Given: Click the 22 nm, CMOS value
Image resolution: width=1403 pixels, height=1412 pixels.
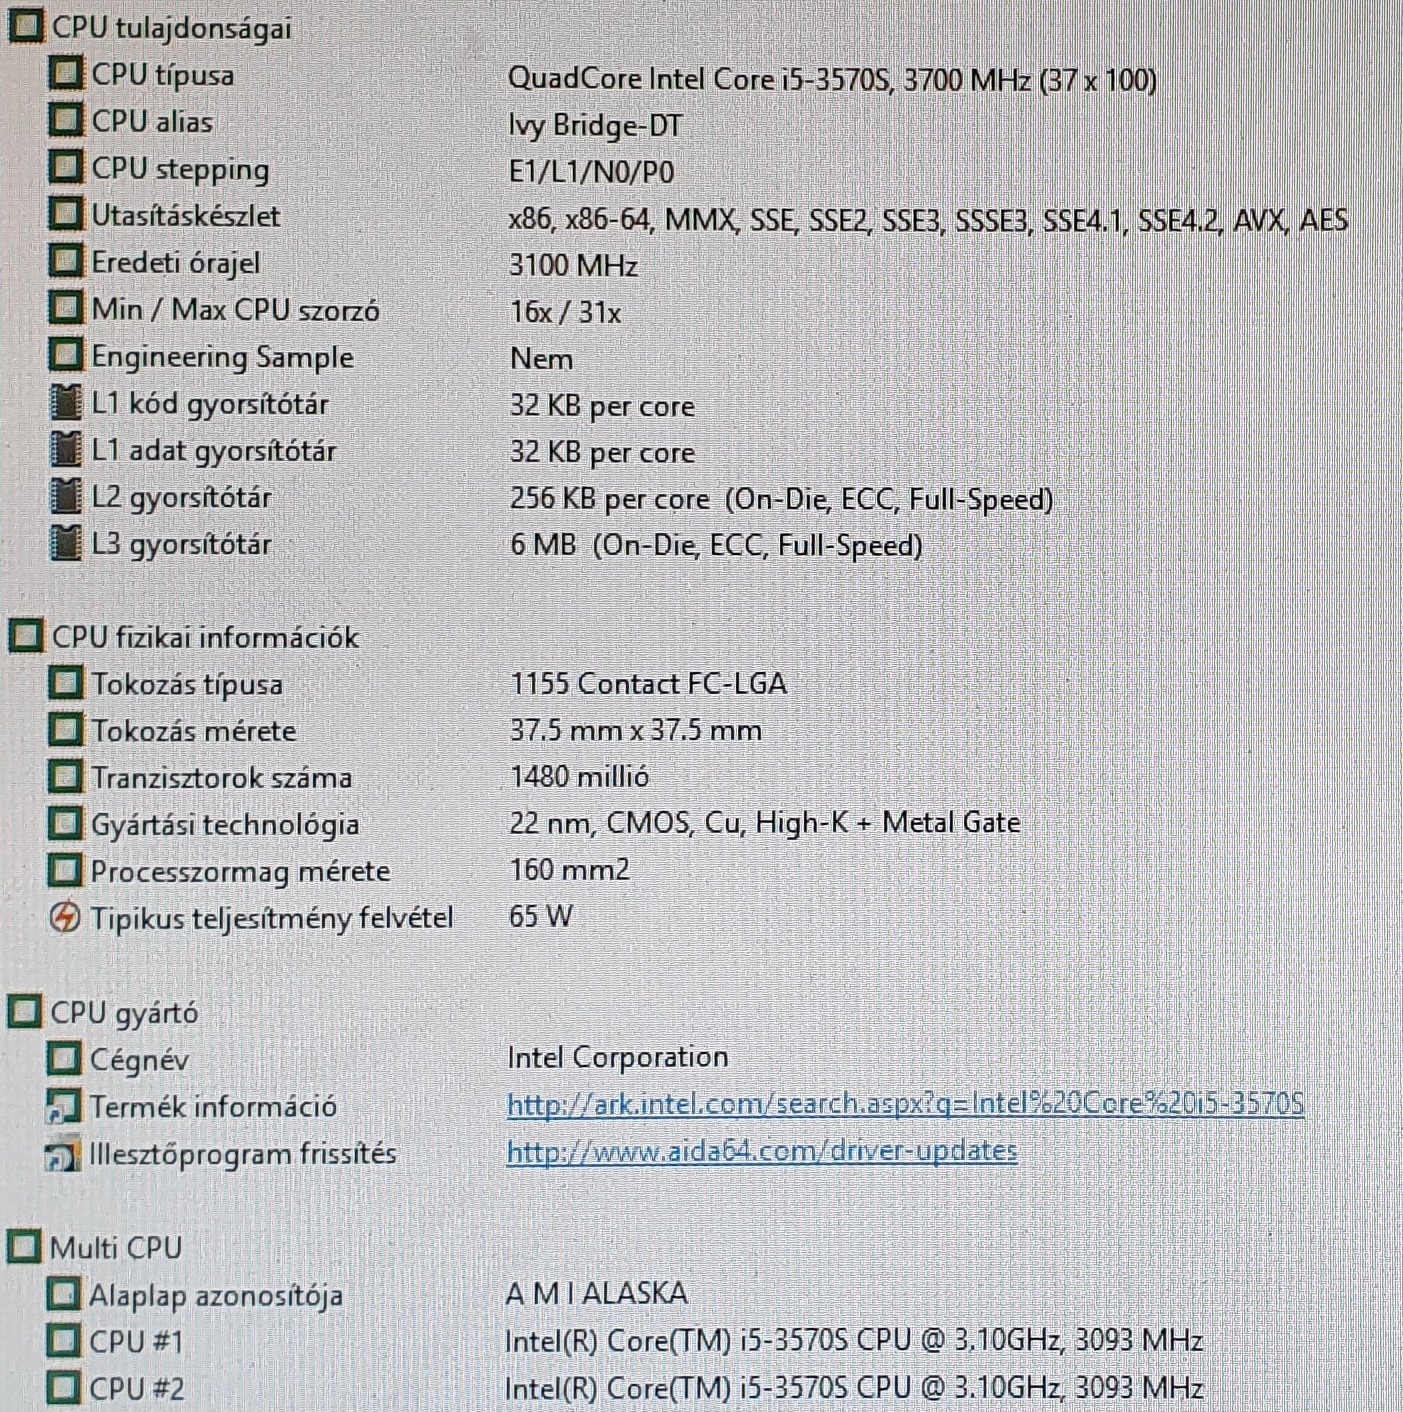Looking at the screenshot, I should pos(765,823).
